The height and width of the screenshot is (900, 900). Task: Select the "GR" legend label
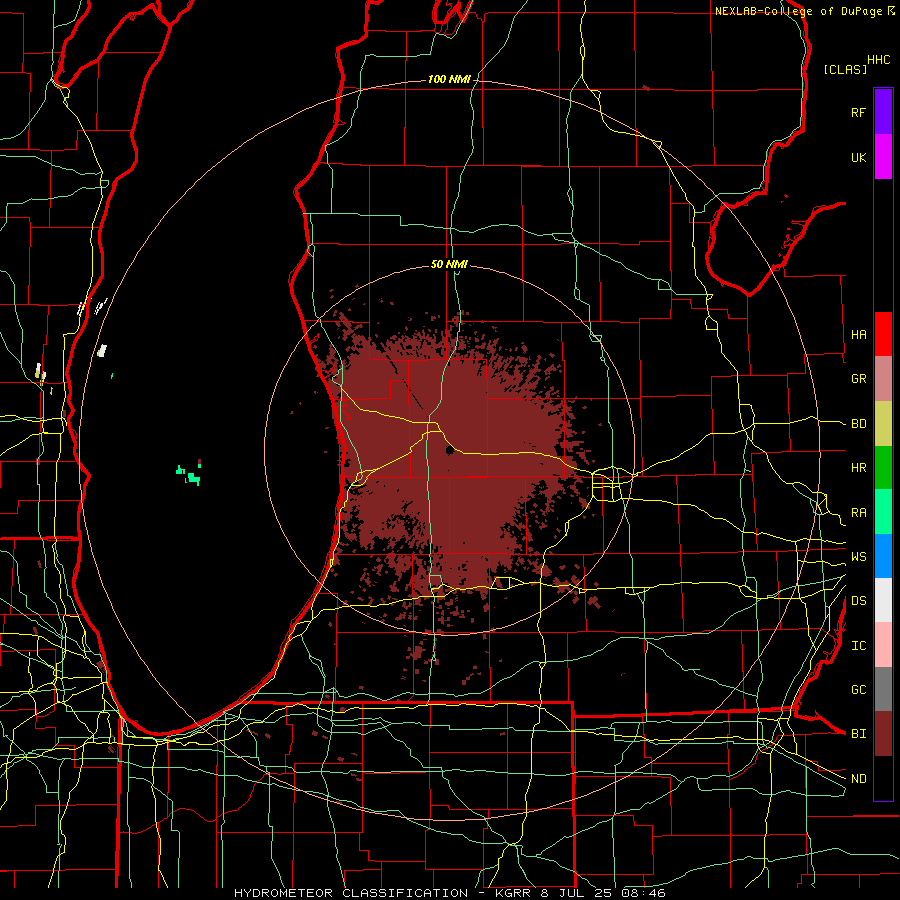[858, 379]
